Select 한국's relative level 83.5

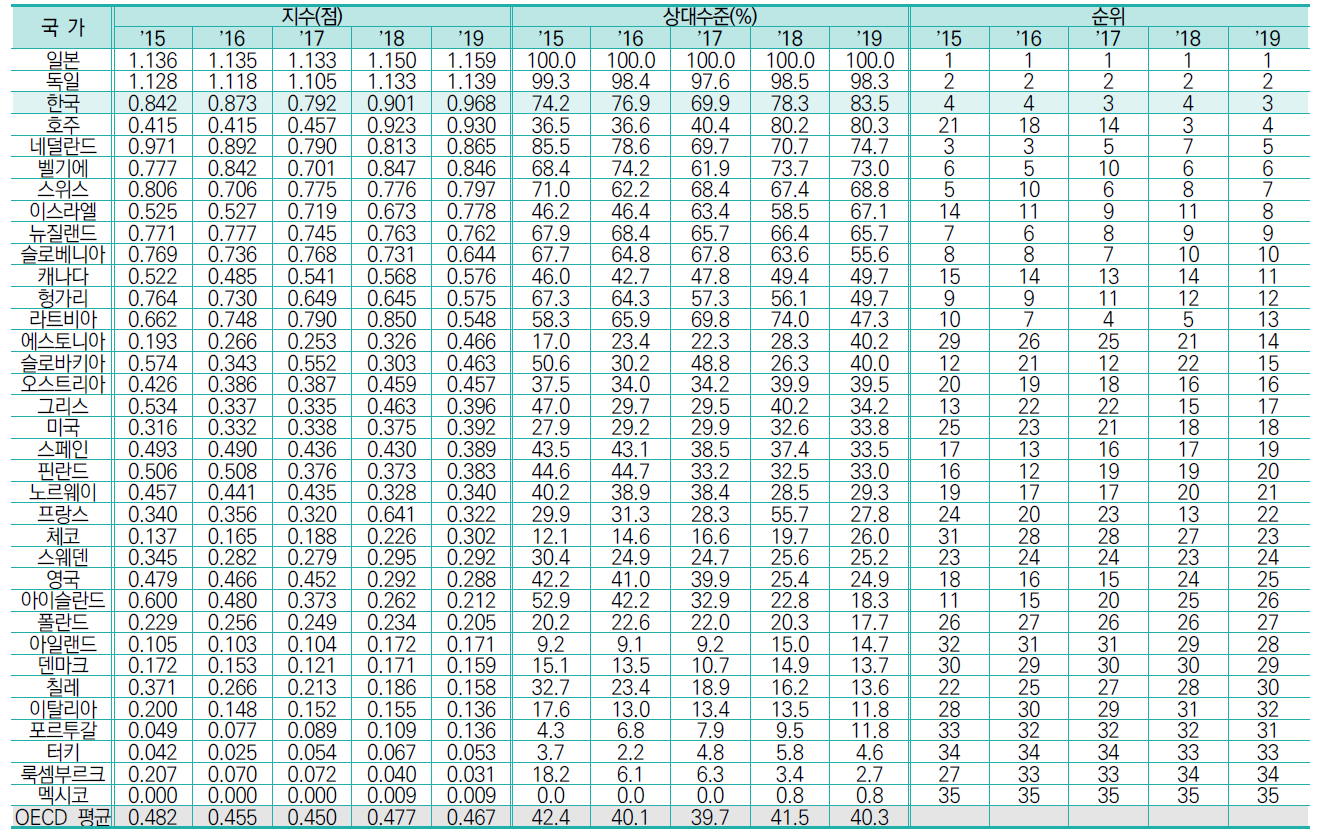click(x=868, y=102)
